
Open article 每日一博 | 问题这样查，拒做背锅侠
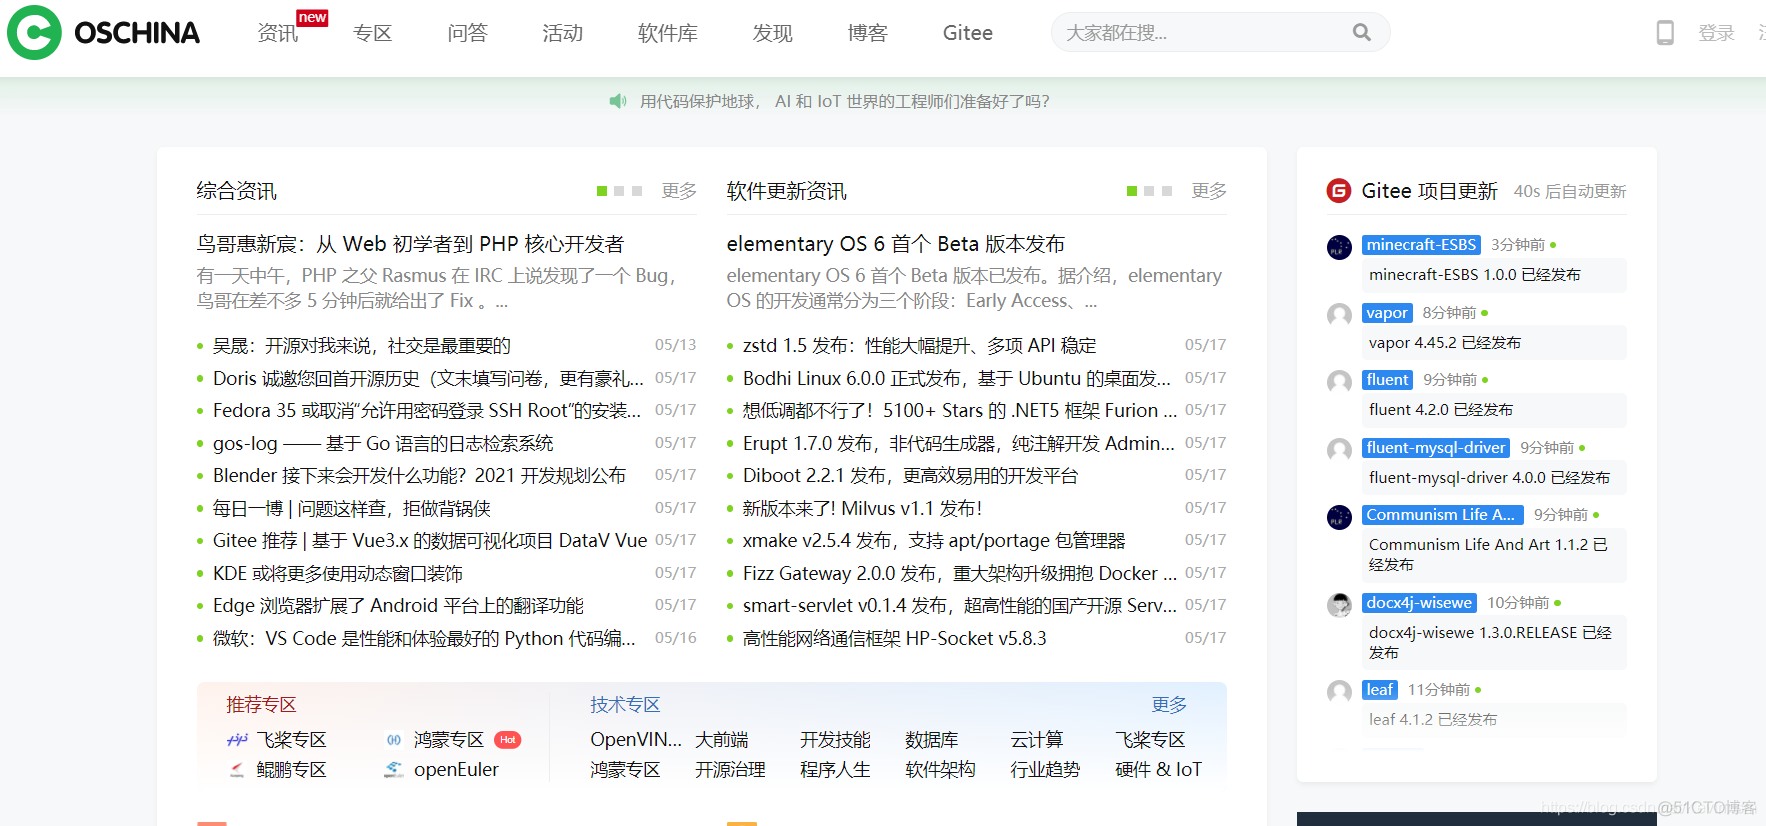point(352,508)
